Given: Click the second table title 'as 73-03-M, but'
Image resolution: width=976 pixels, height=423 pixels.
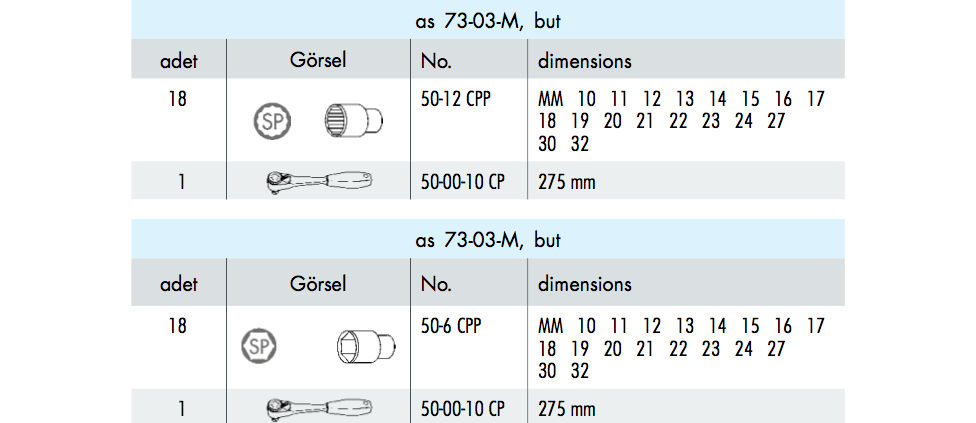Looking at the screenshot, I should click(x=488, y=239).
